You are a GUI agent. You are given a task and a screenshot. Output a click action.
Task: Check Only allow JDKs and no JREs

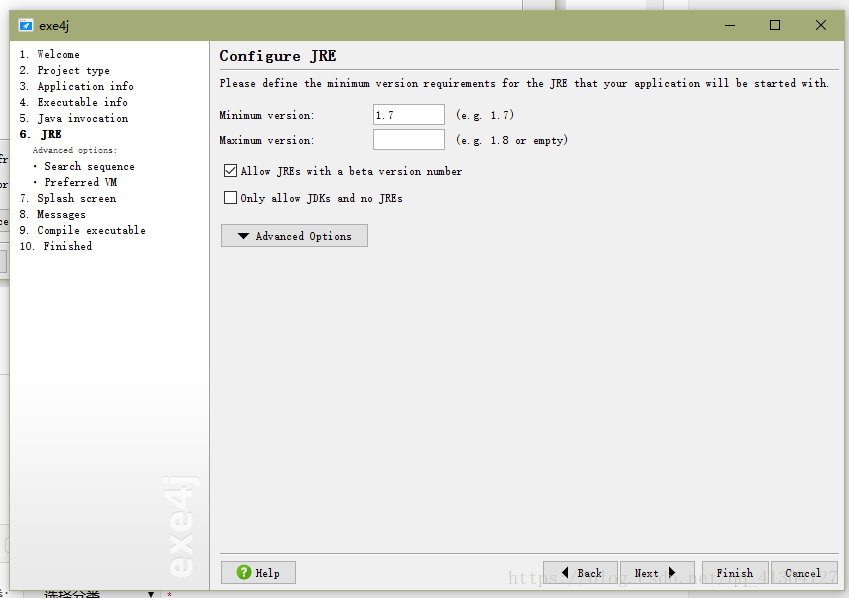click(230, 198)
